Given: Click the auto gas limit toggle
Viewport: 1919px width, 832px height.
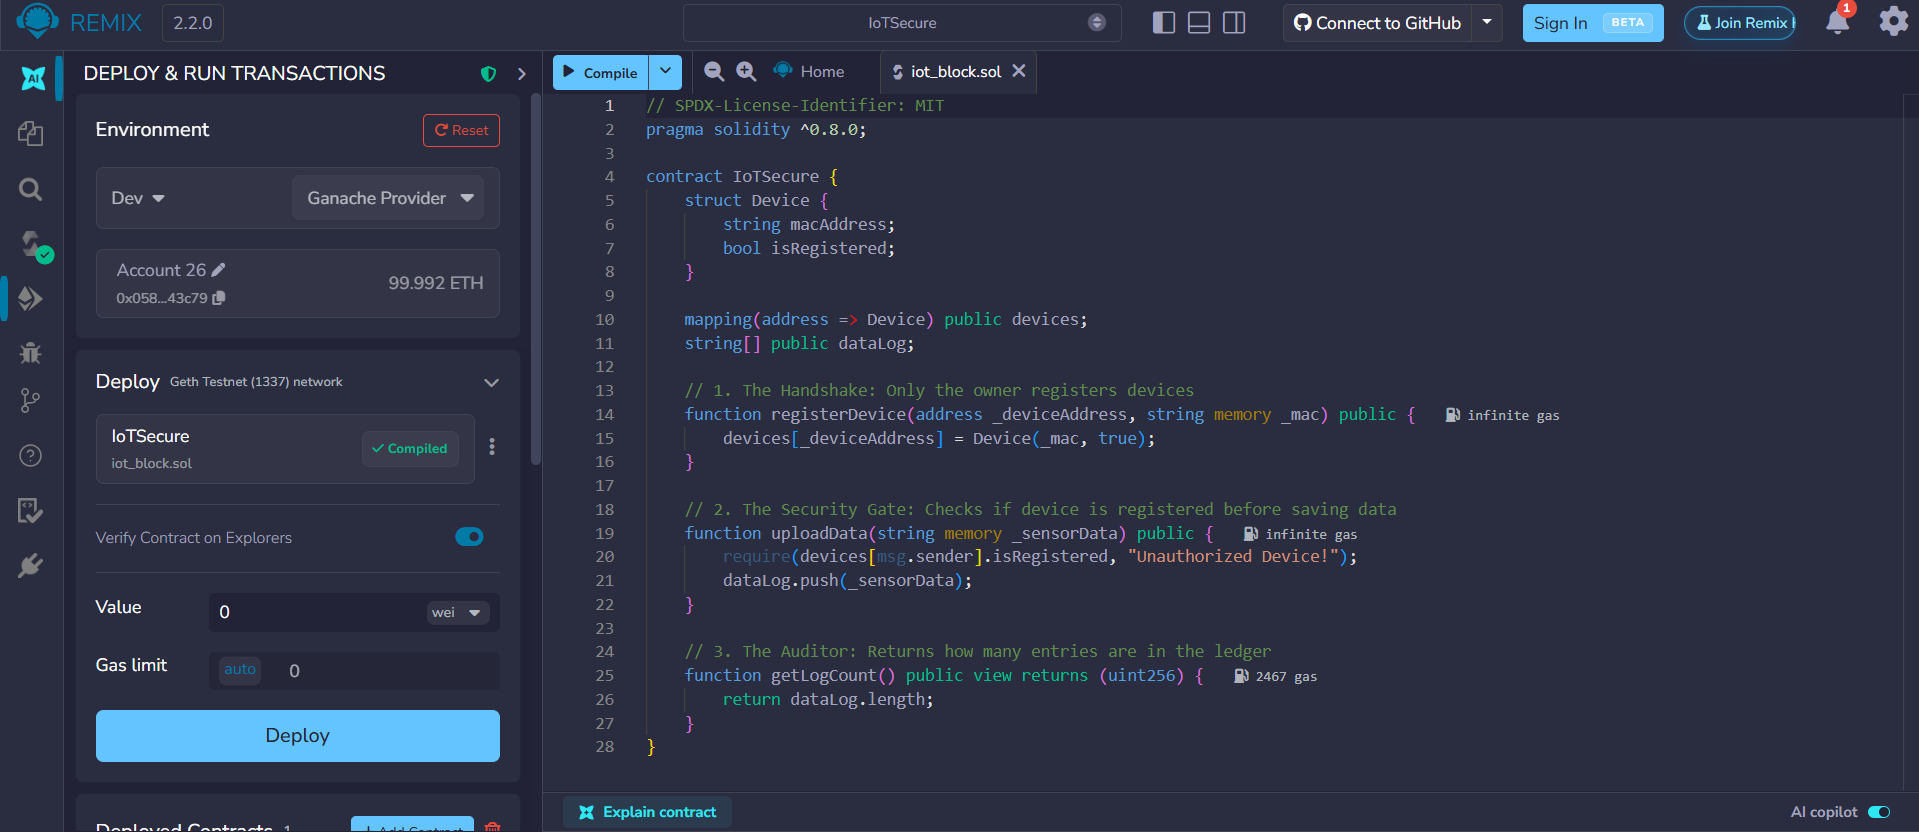Looking at the screenshot, I should pyautogui.click(x=240, y=670).
